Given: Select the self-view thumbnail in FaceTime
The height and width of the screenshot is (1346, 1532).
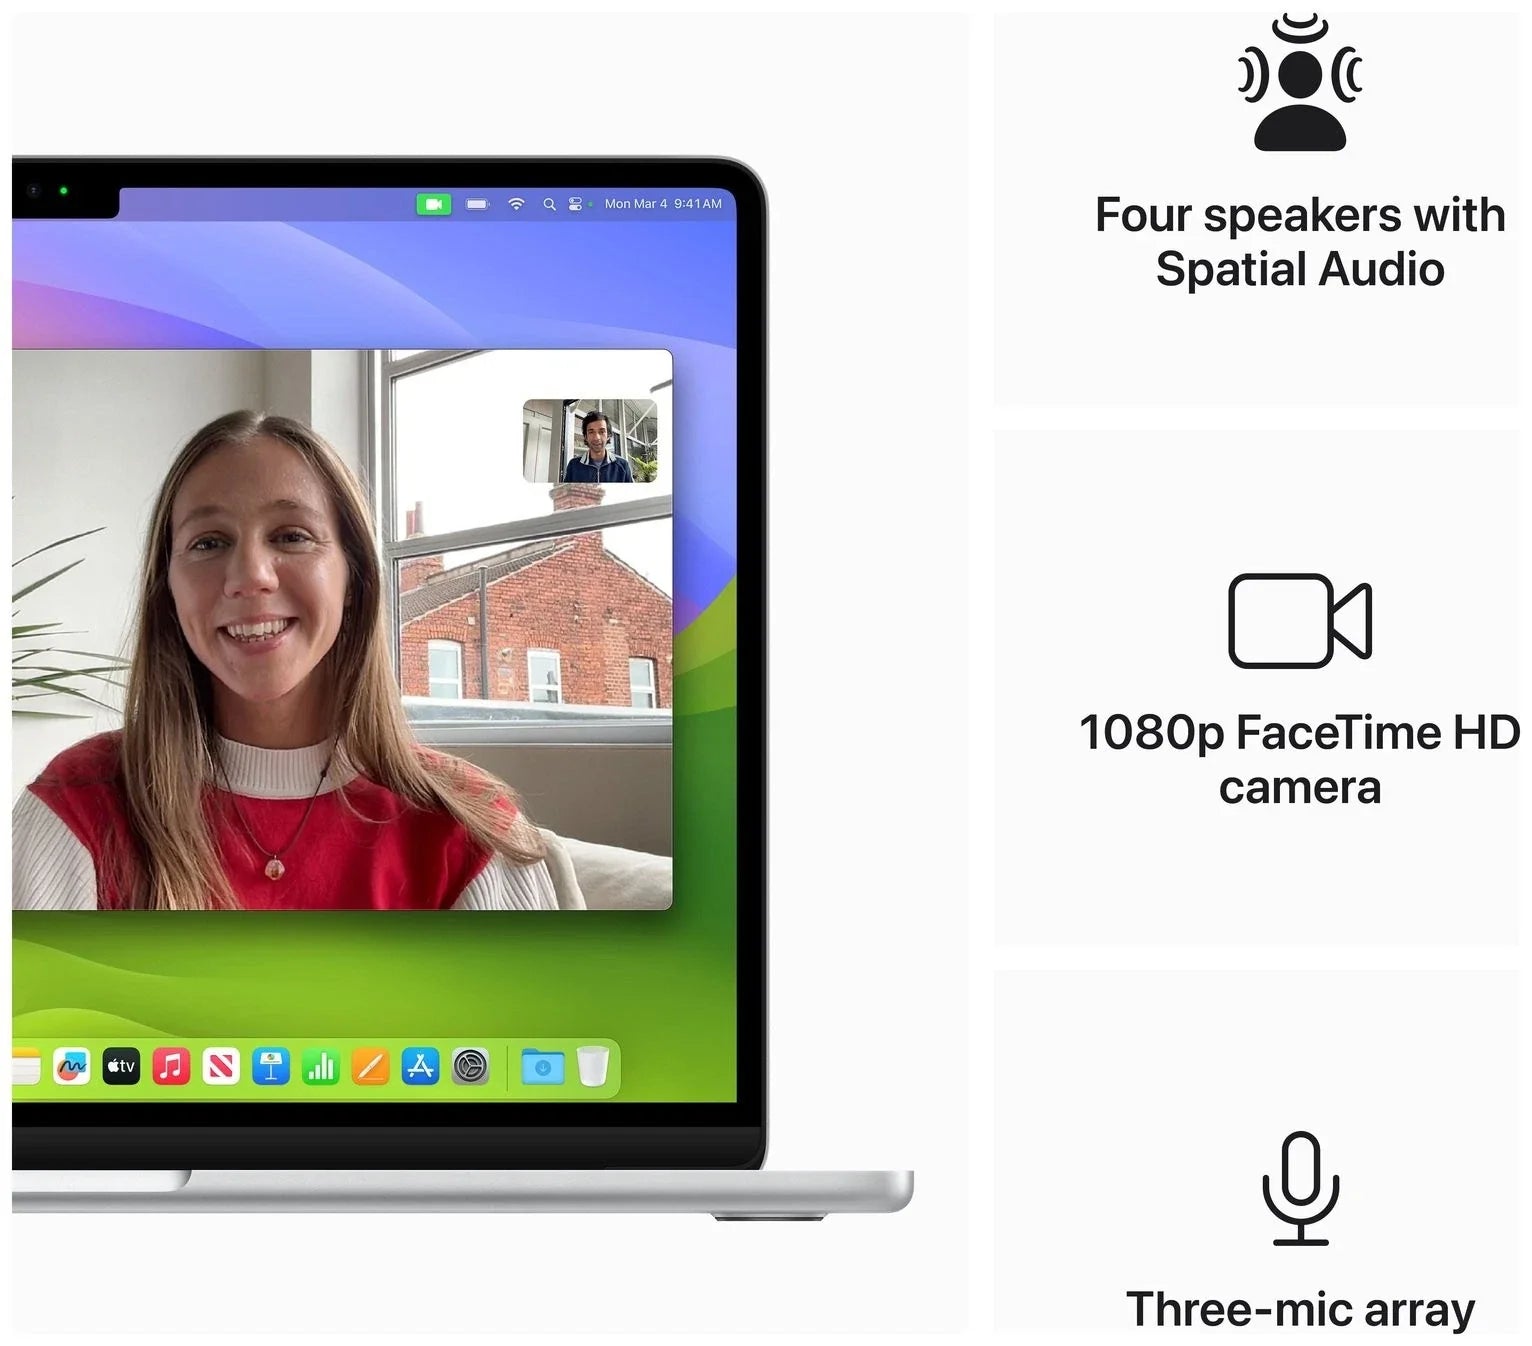Looking at the screenshot, I should pyautogui.click(x=590, y=441).
